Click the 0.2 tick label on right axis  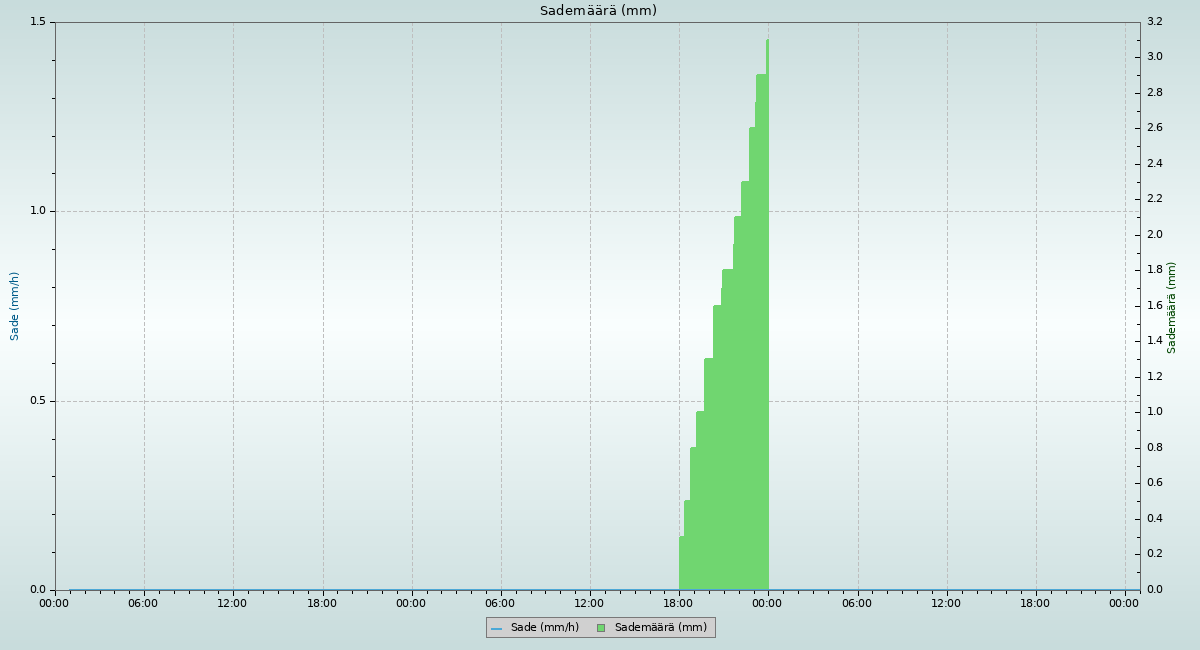click(1154, 554)
